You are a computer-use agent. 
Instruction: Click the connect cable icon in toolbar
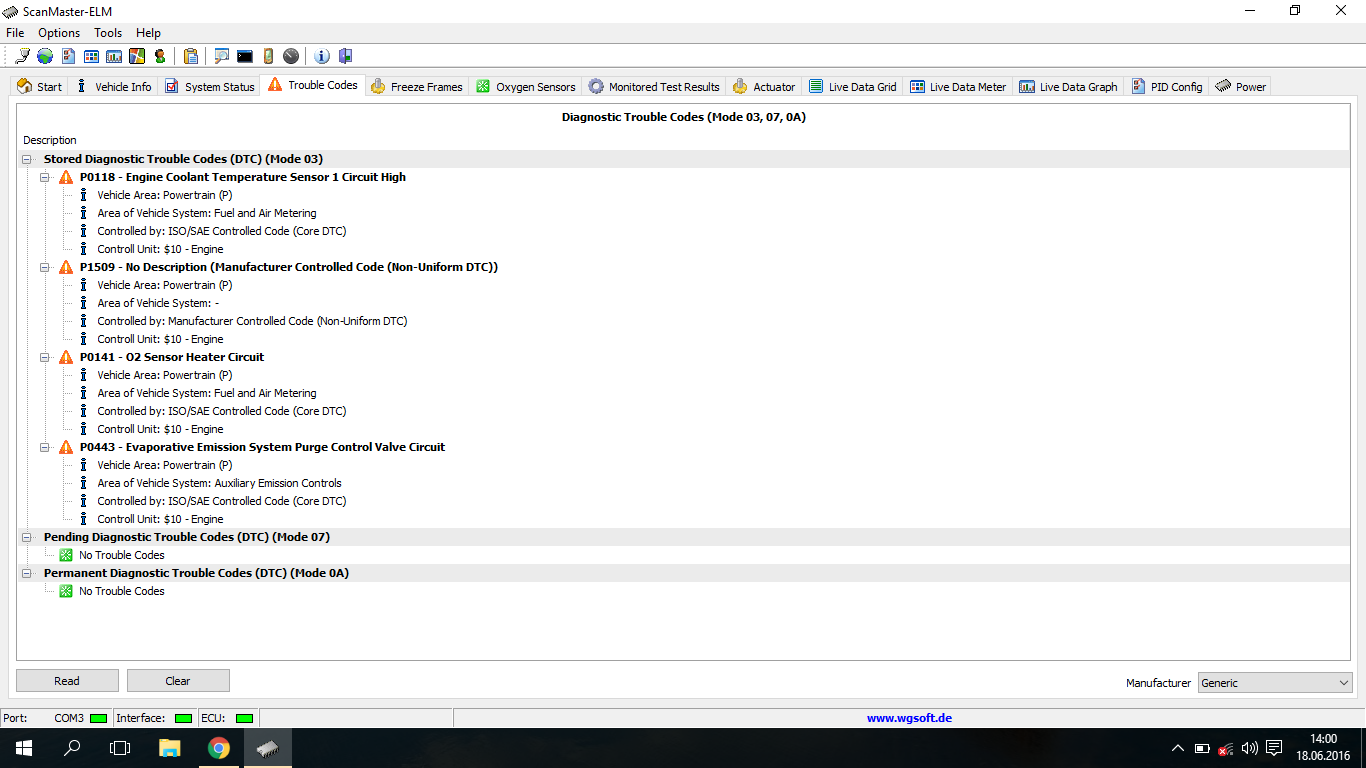[22, 56]
